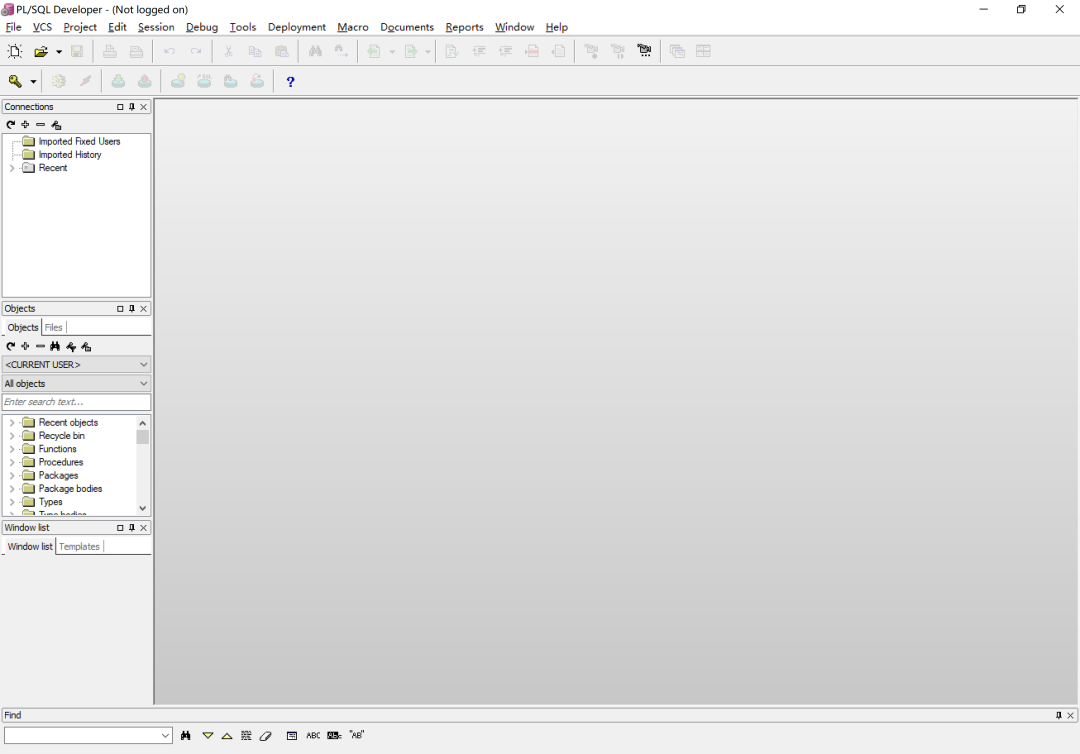
Task: Toggle the whole words search option
Action: (x=334, y=735)
